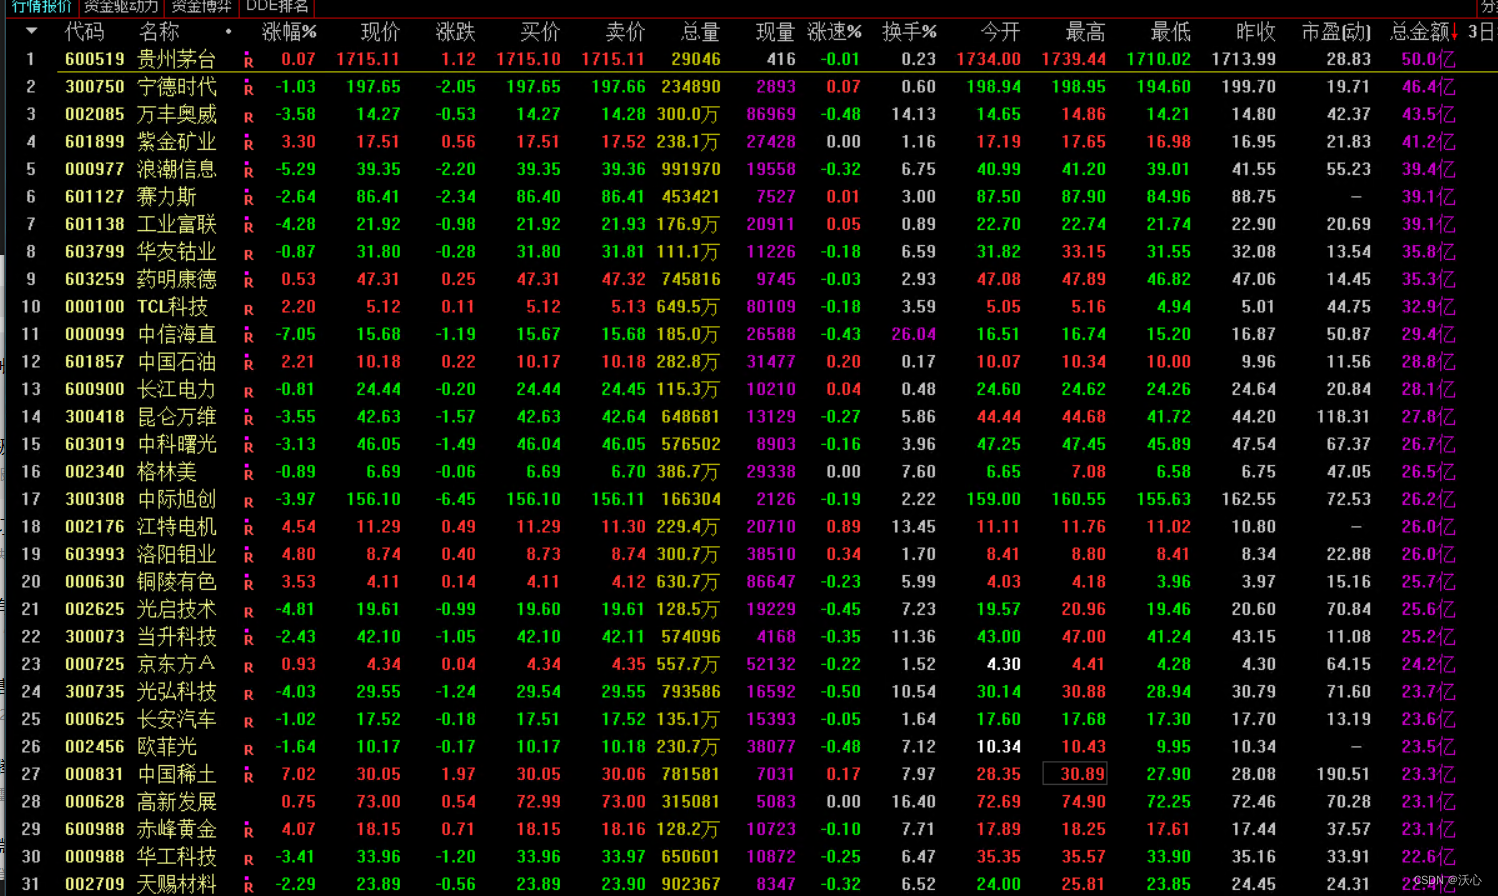Switch to the DDE排名 tab

(277, 6)
